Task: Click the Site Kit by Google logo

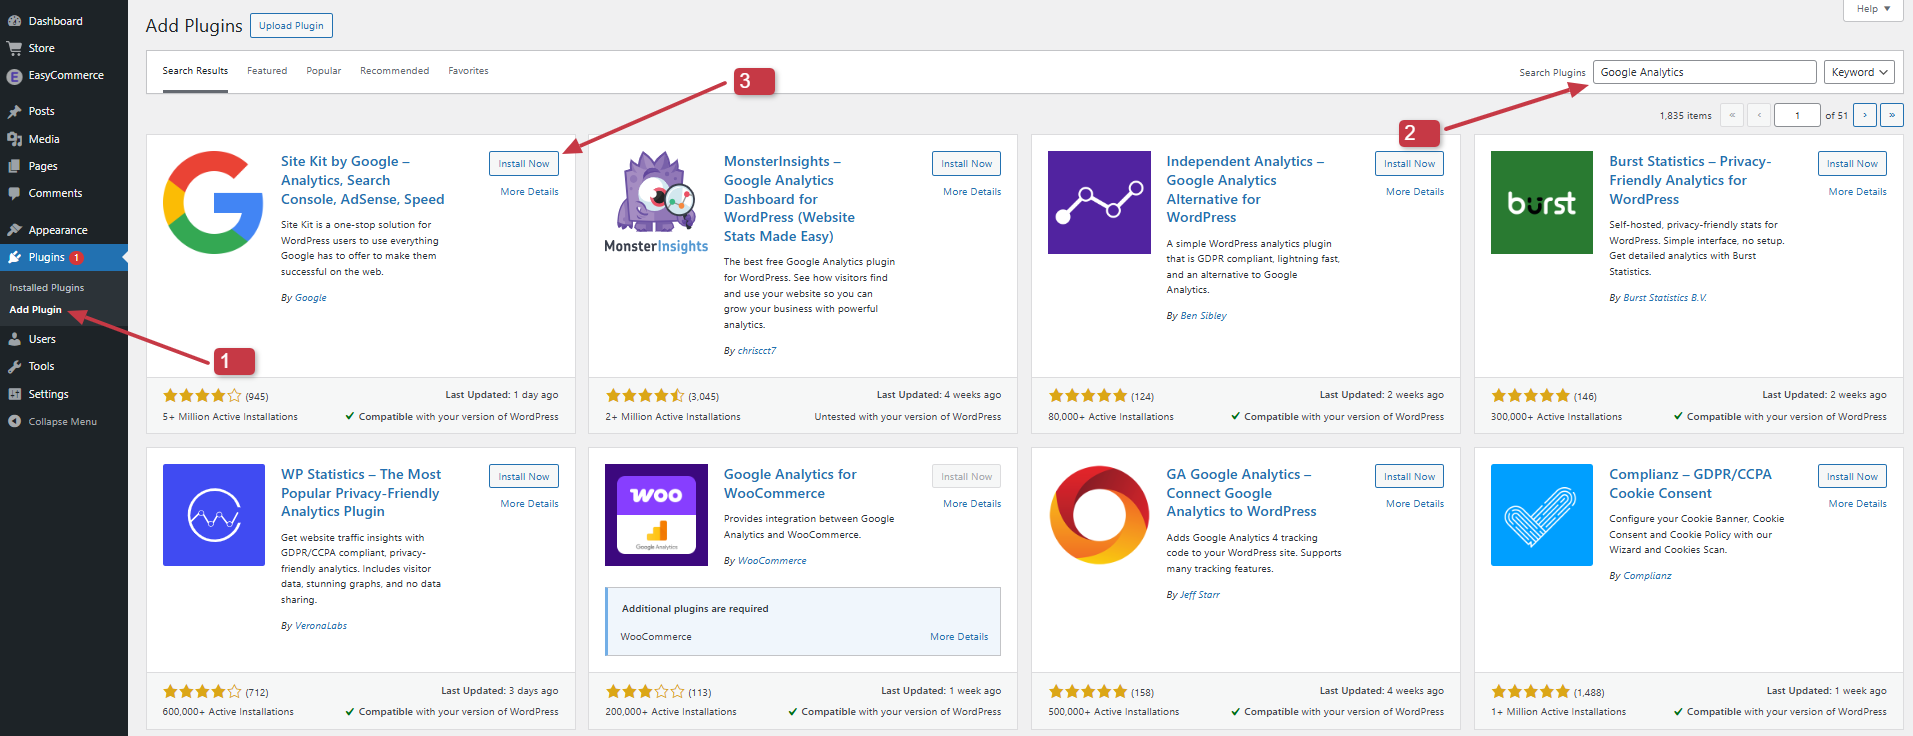Action: pos(213,202)
